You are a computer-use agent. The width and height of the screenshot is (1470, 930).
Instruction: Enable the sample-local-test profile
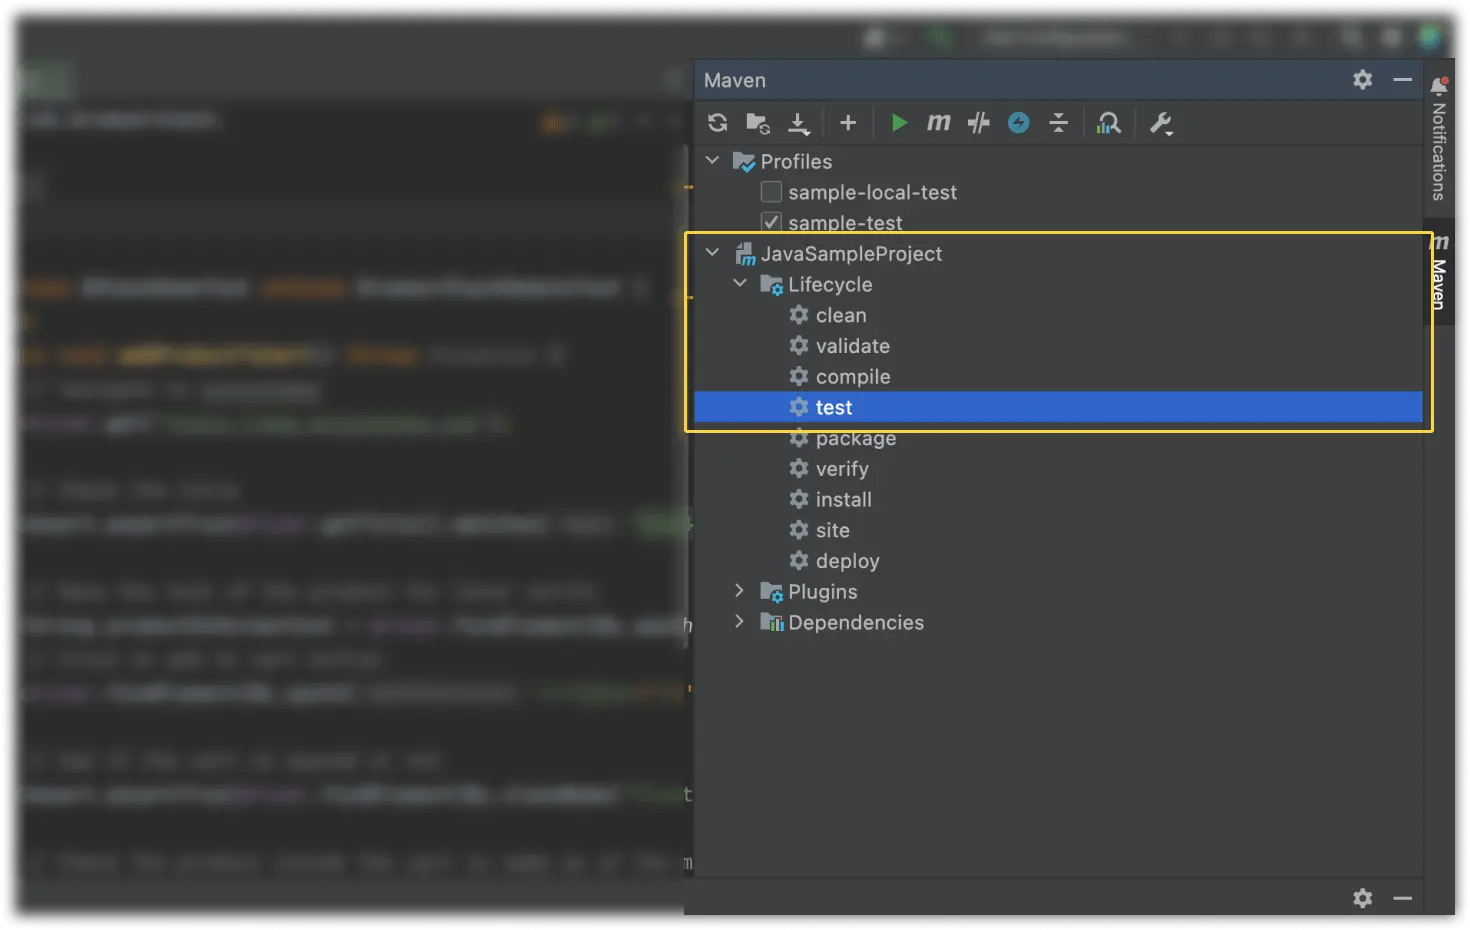point(770,191)
